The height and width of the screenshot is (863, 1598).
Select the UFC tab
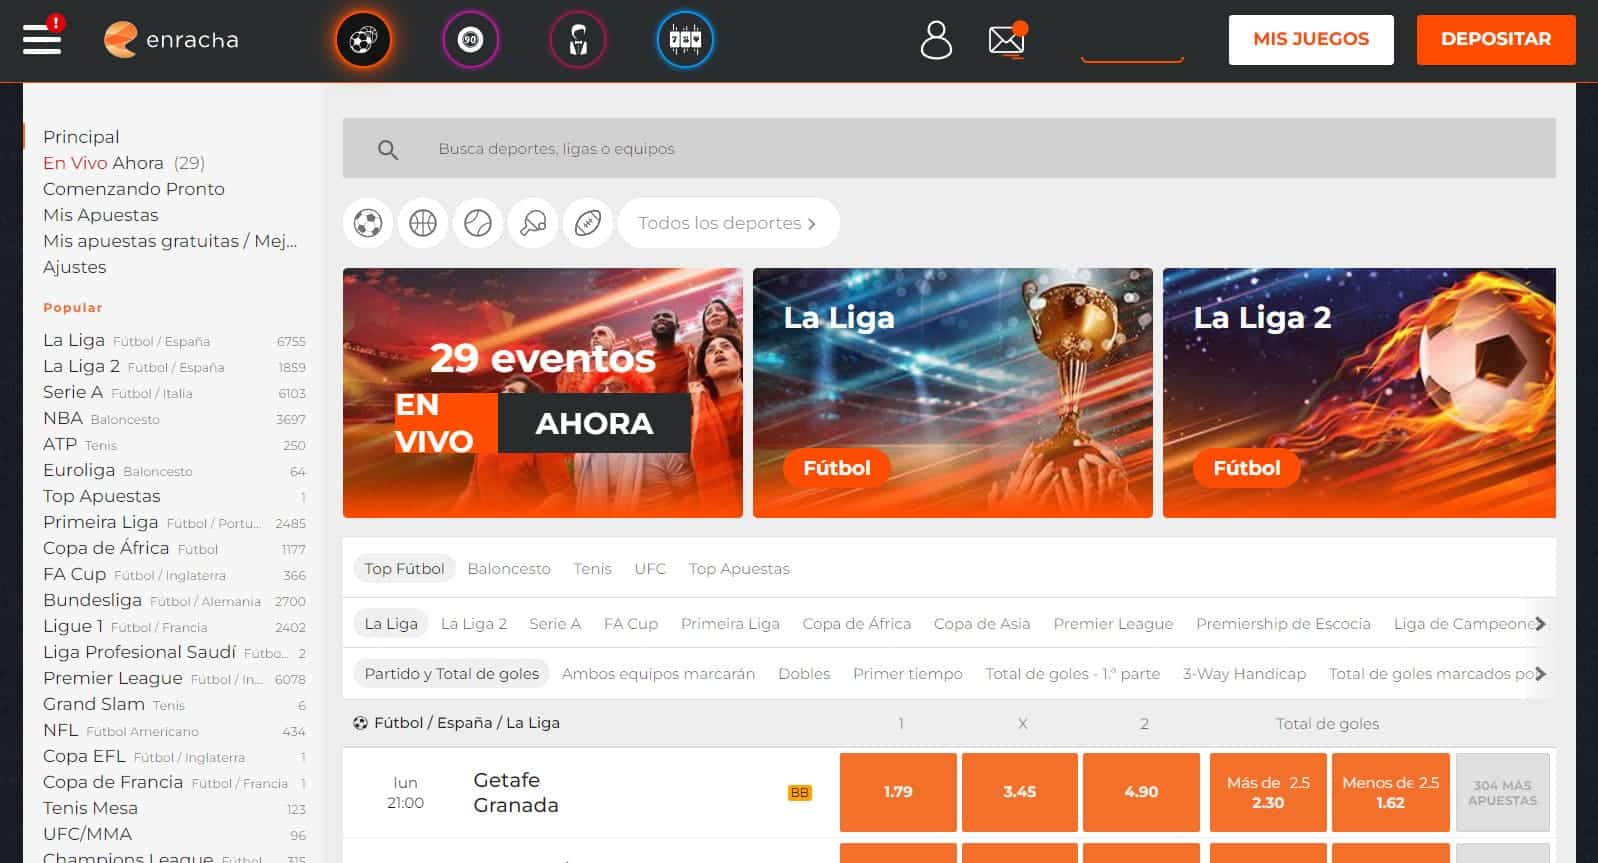coord(650,569)
